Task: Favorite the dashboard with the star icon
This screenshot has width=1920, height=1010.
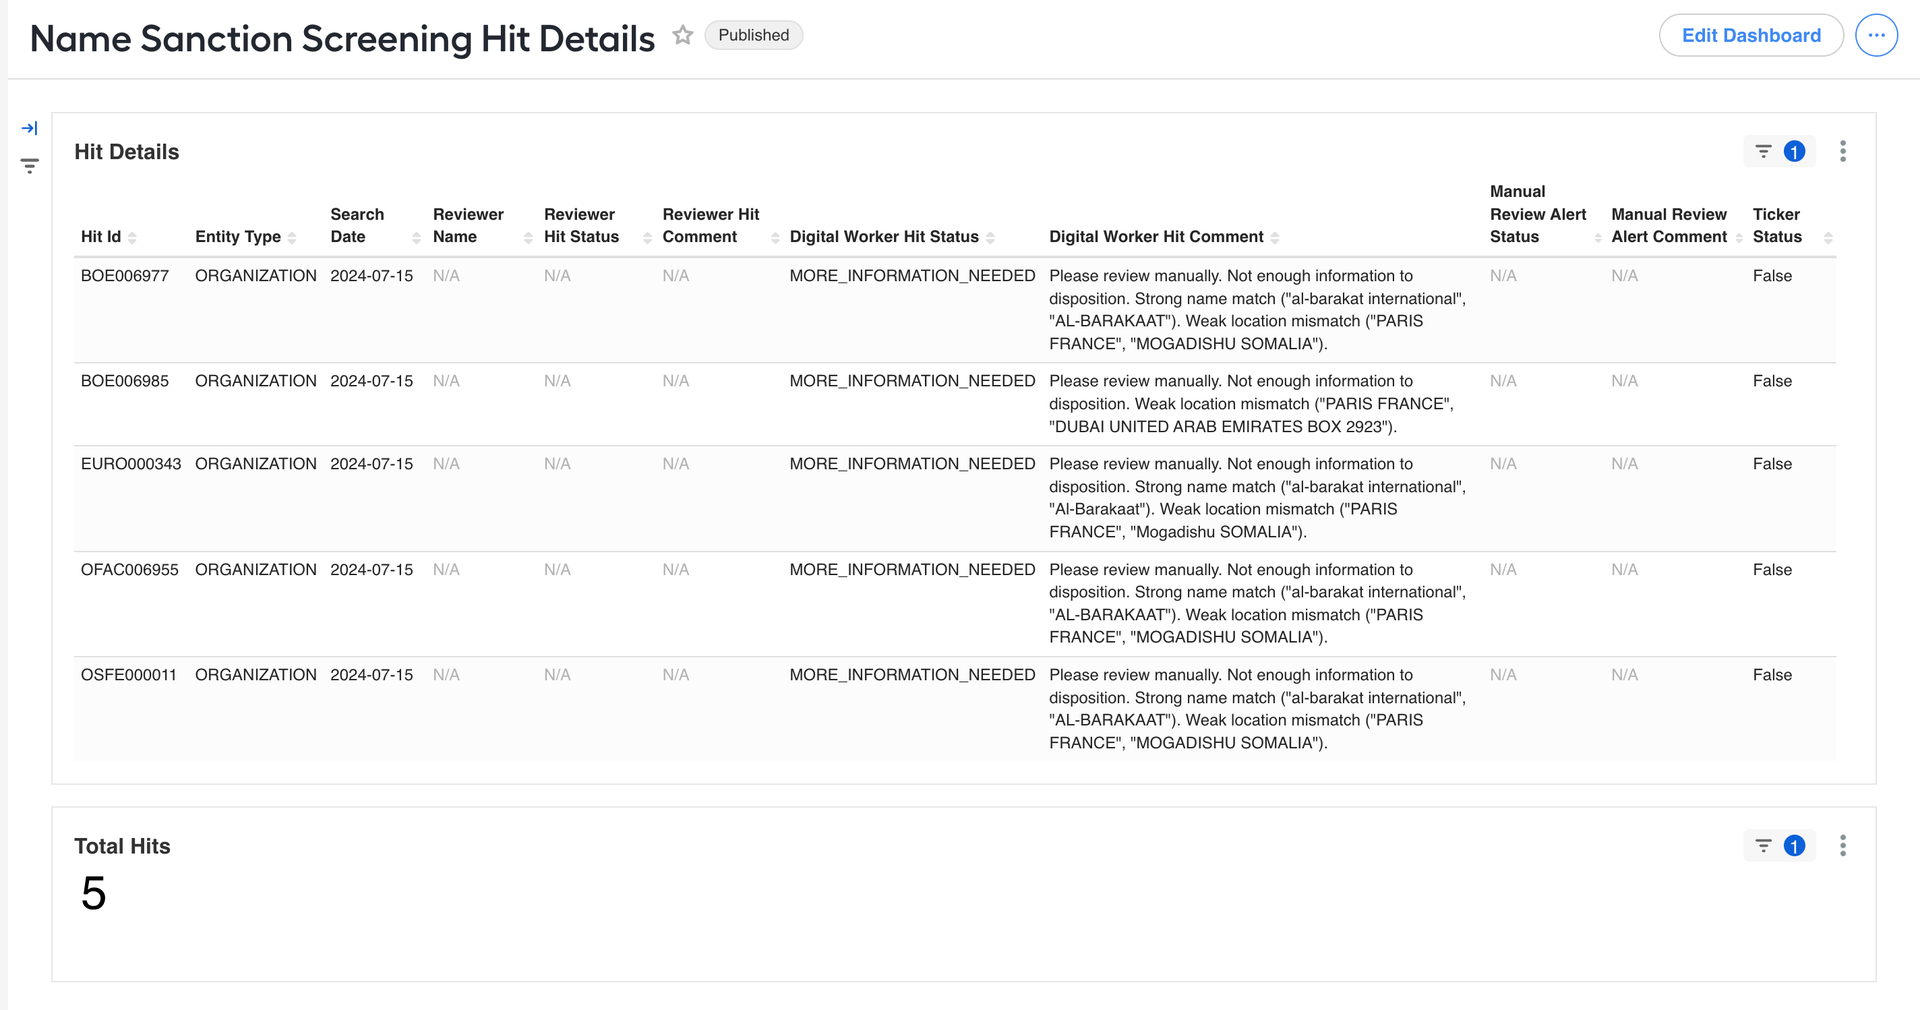Action: pyautogui.click(x=683, y=35)
